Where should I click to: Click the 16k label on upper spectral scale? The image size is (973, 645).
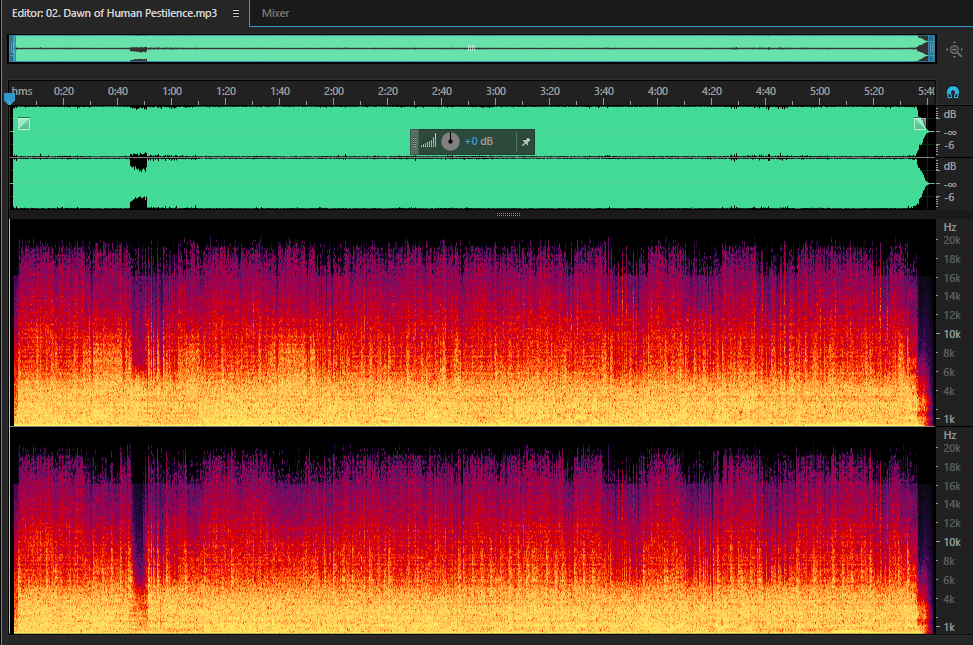point(952,278)
